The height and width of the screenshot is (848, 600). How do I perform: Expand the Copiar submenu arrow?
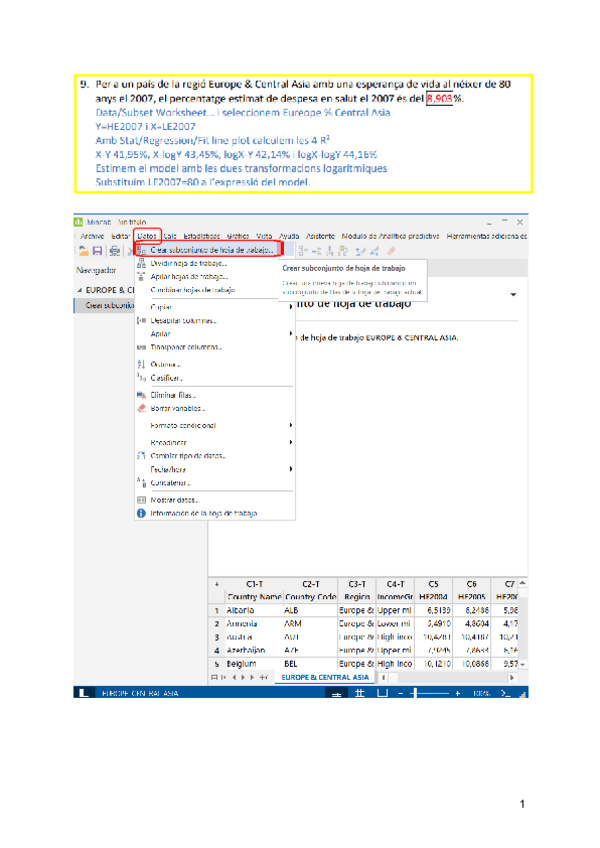point(291,307)
